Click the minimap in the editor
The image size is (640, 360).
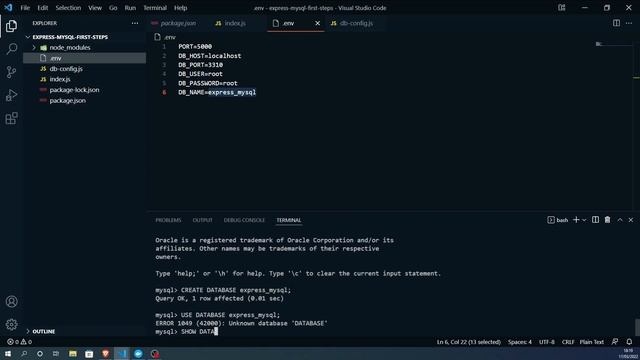pyautogui.click(x=614, y=44)
